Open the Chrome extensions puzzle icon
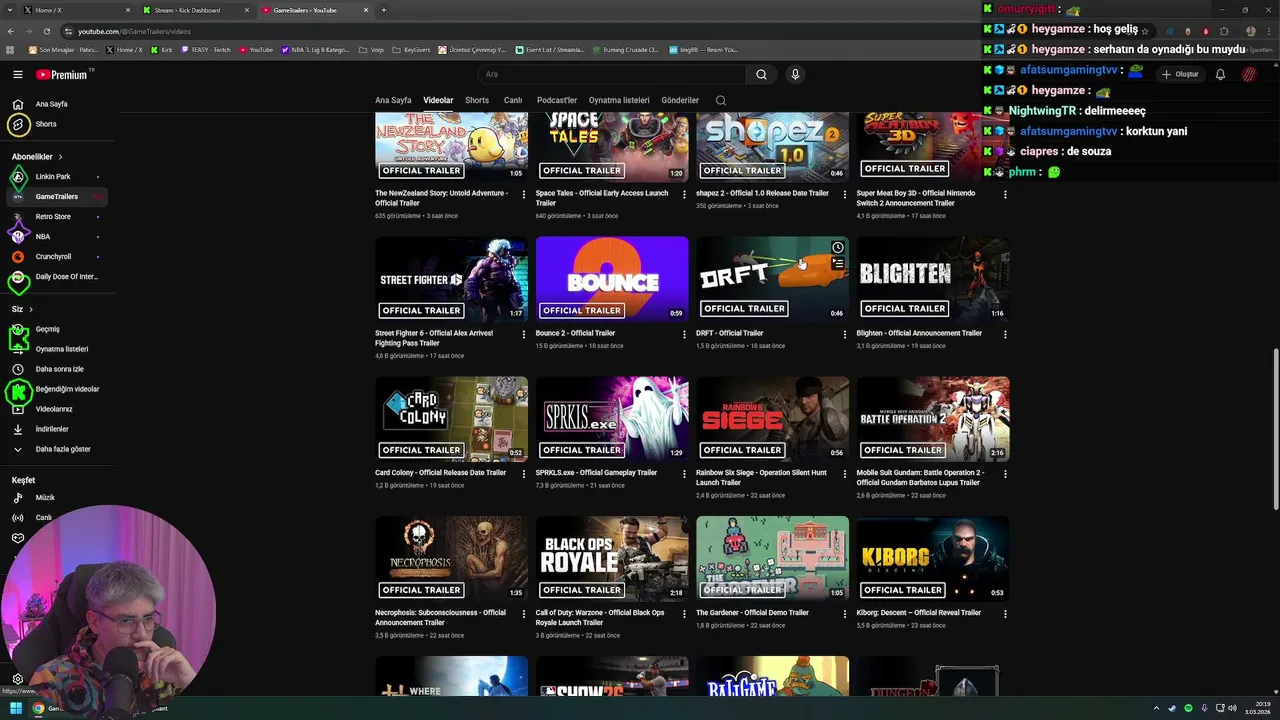 click(1224, 31)
